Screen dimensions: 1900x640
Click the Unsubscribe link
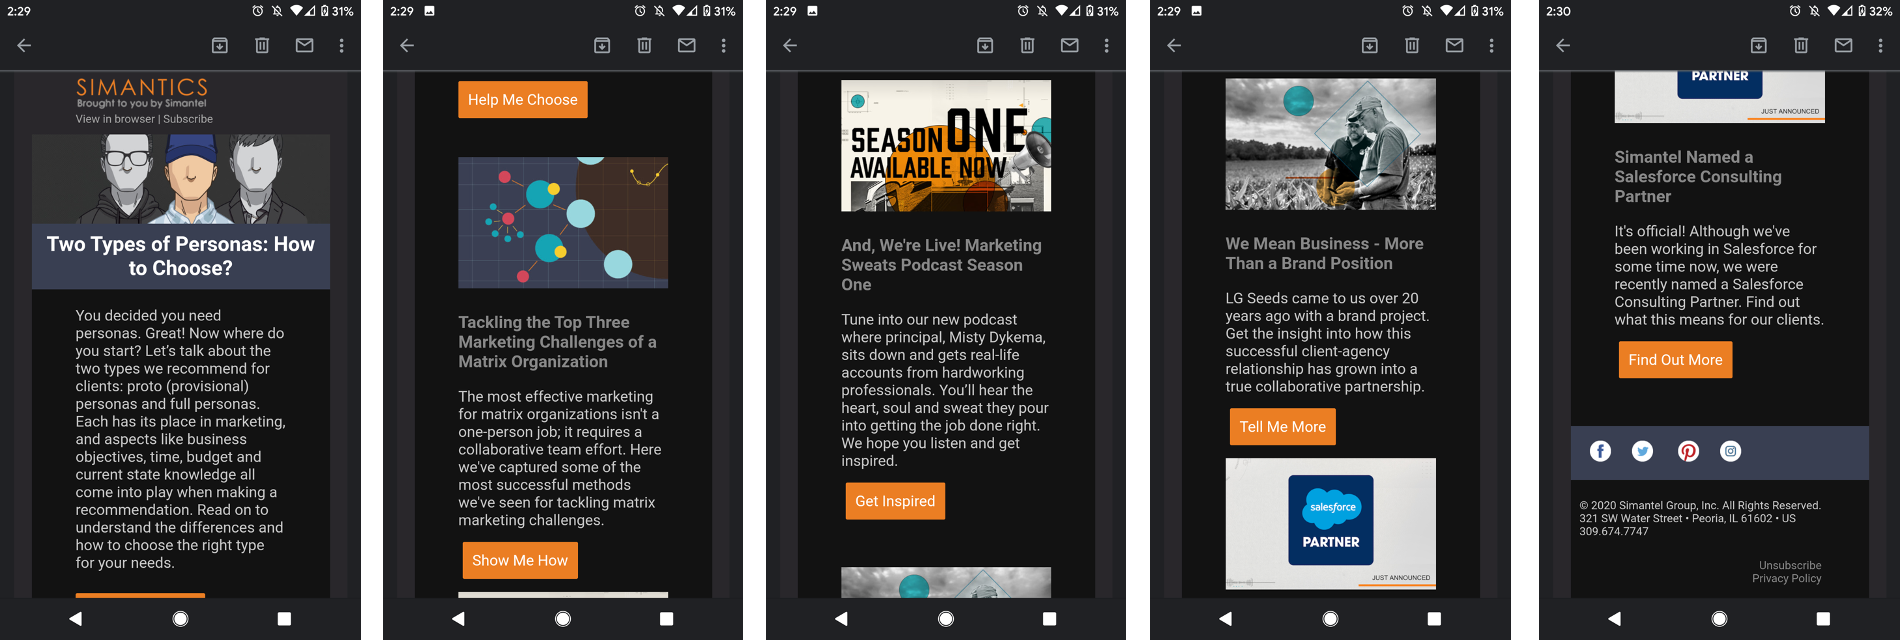1790,566
